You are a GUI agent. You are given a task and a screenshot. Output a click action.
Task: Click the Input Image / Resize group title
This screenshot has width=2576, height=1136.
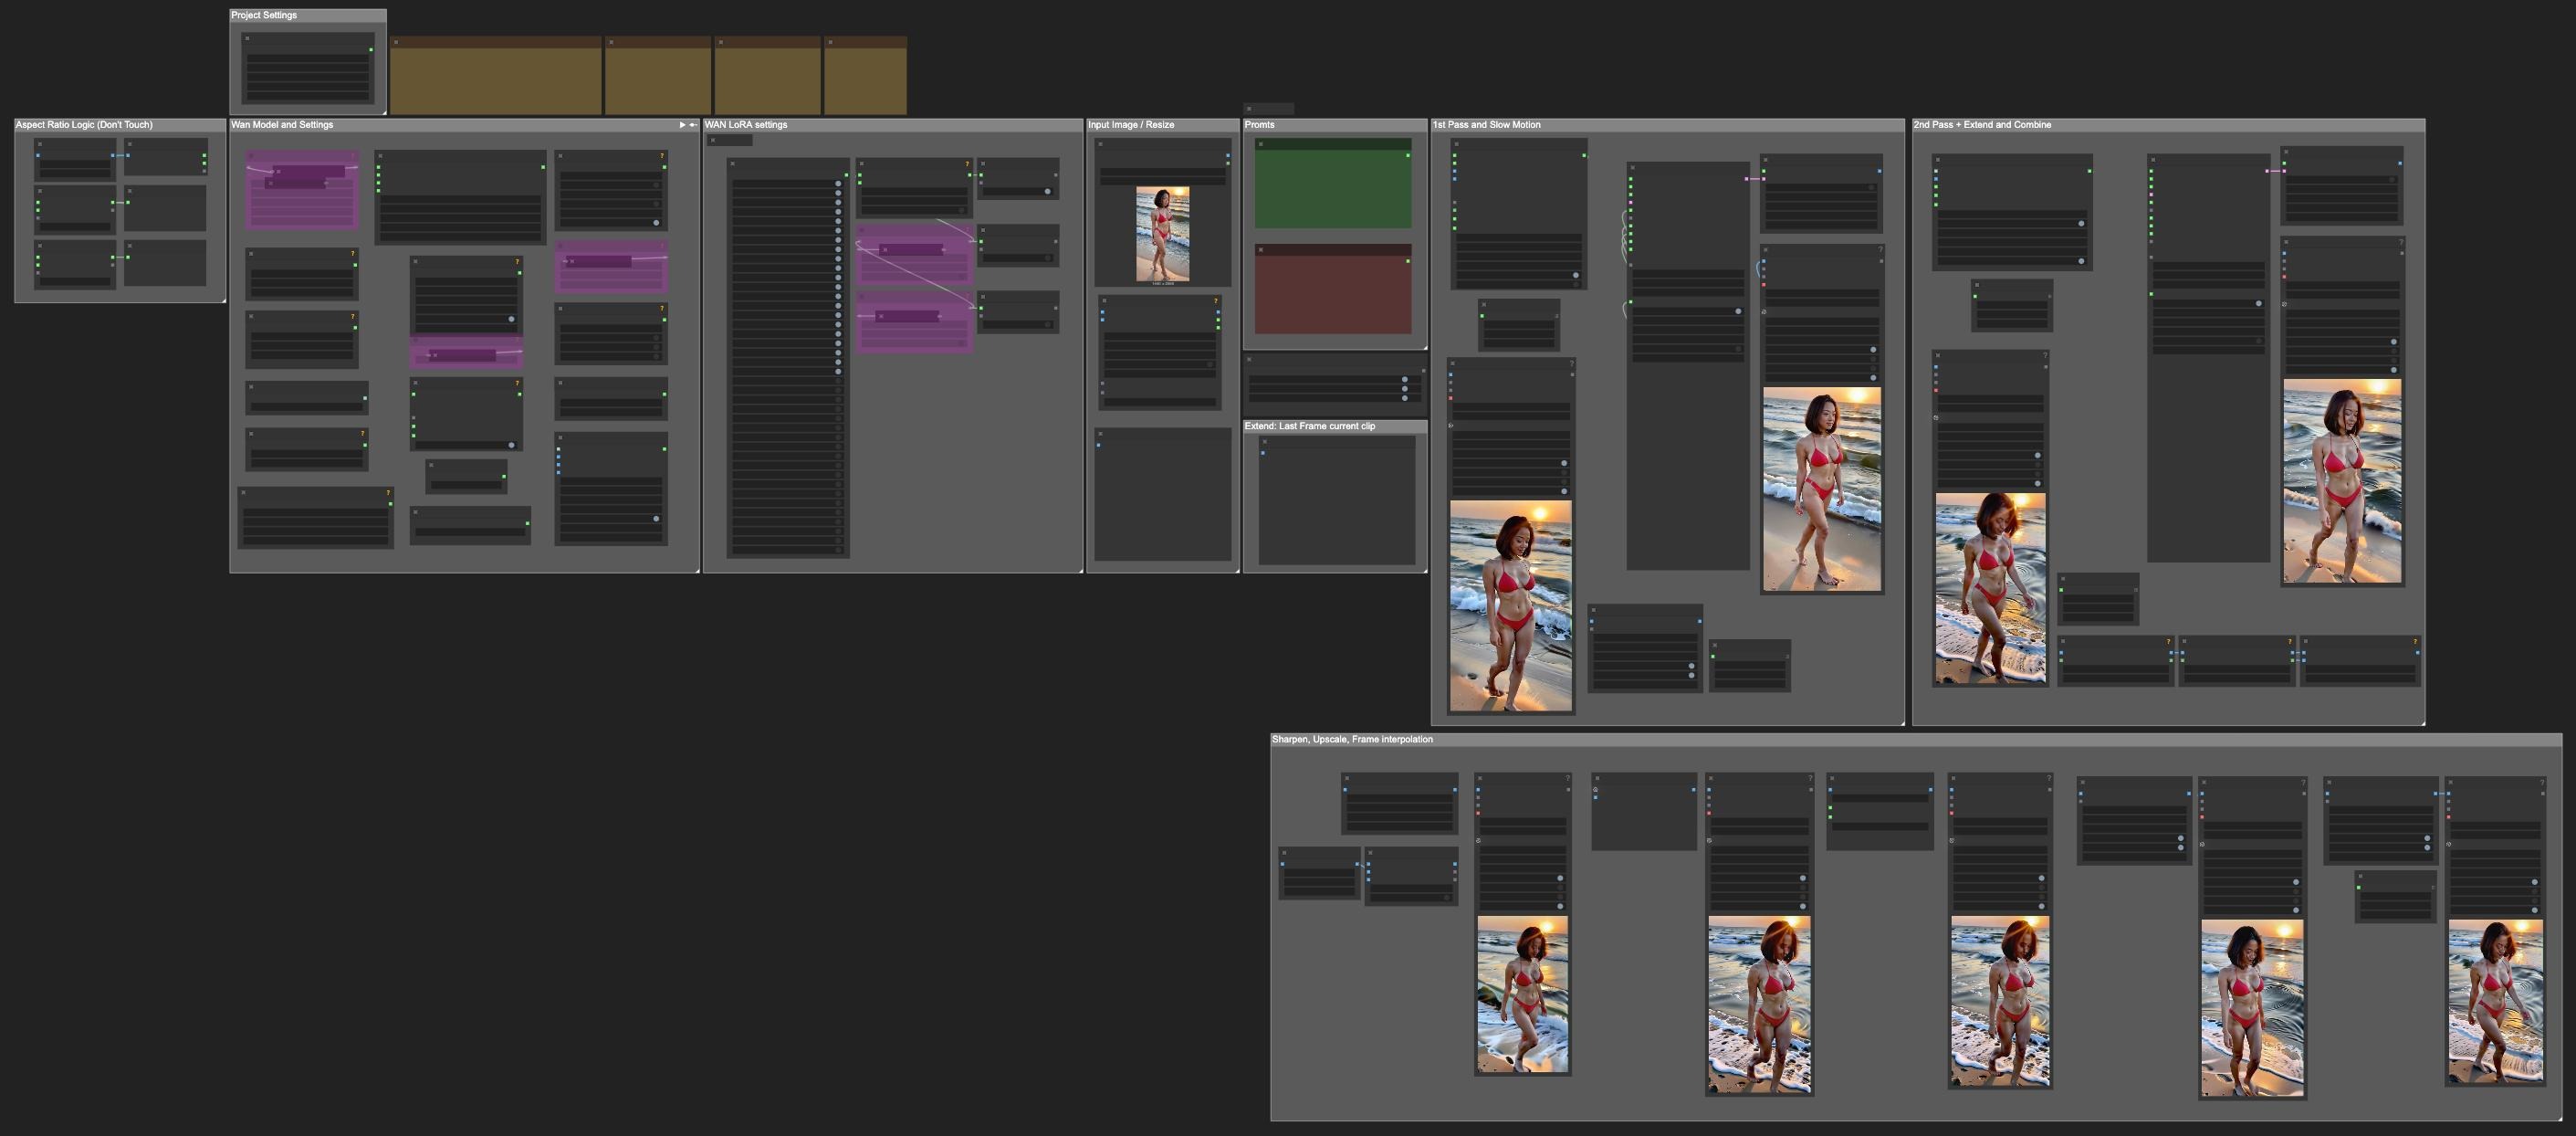[x=1131, y=125]
